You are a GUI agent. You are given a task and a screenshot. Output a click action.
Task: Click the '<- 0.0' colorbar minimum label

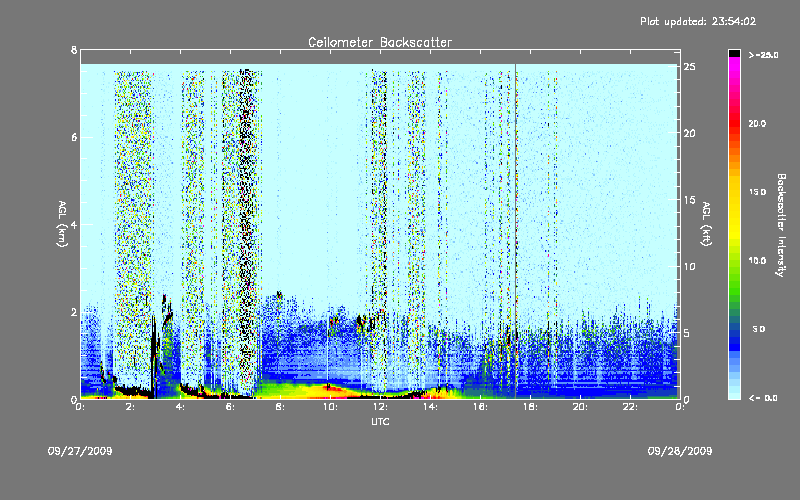click(763, 398)
